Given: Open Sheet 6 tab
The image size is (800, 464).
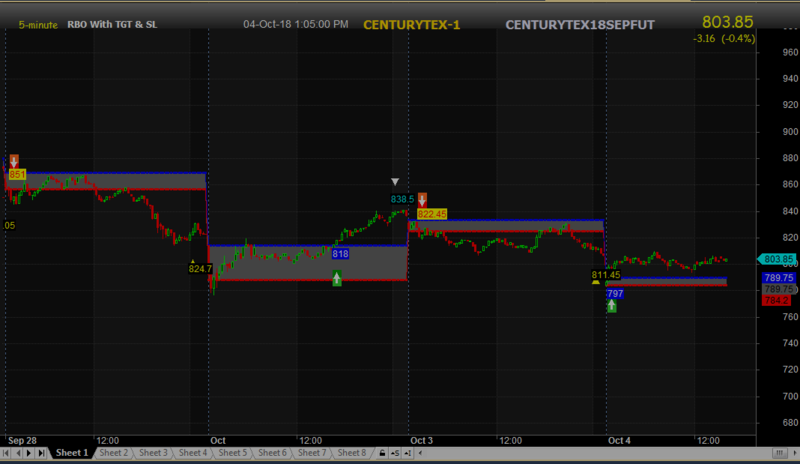Looking at the screenshot, I should pyautogui.click(x=272, y=453).
